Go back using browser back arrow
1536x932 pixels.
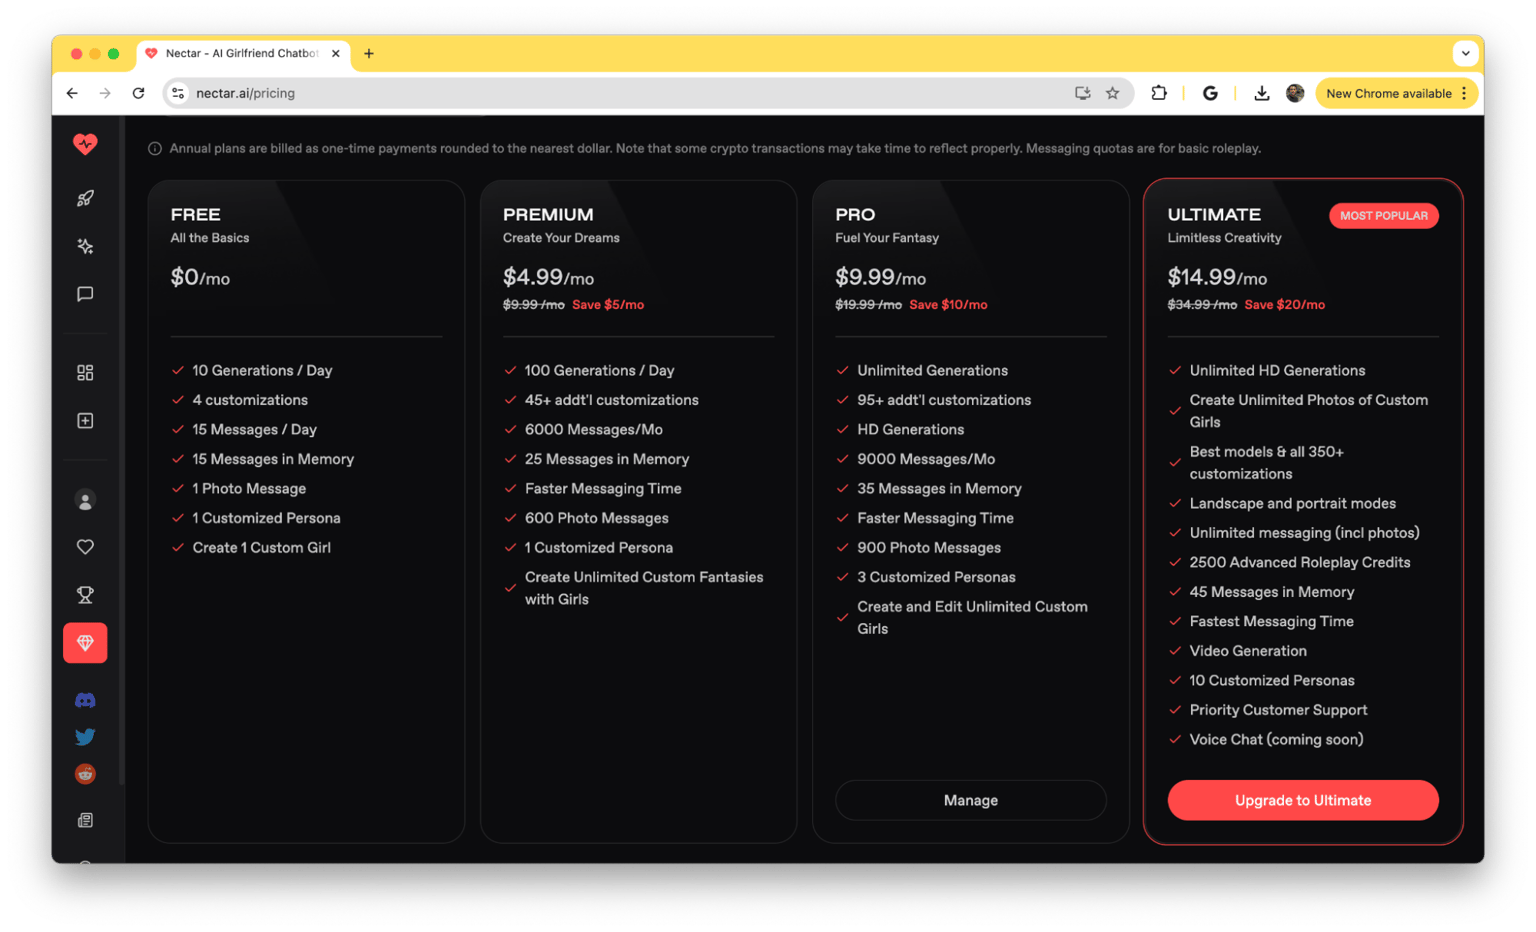tap(72, 93)
